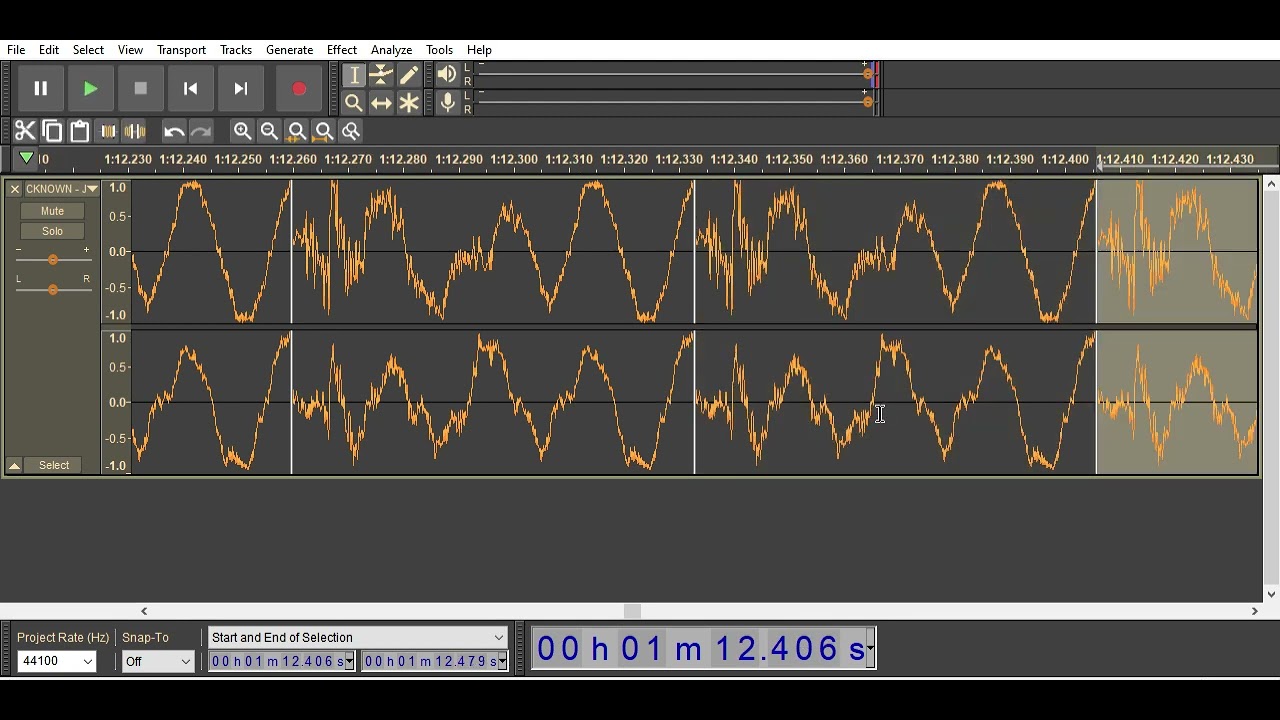
Task: Fit selection to window width
Action: pyautogui.click(x=297, y=131)
